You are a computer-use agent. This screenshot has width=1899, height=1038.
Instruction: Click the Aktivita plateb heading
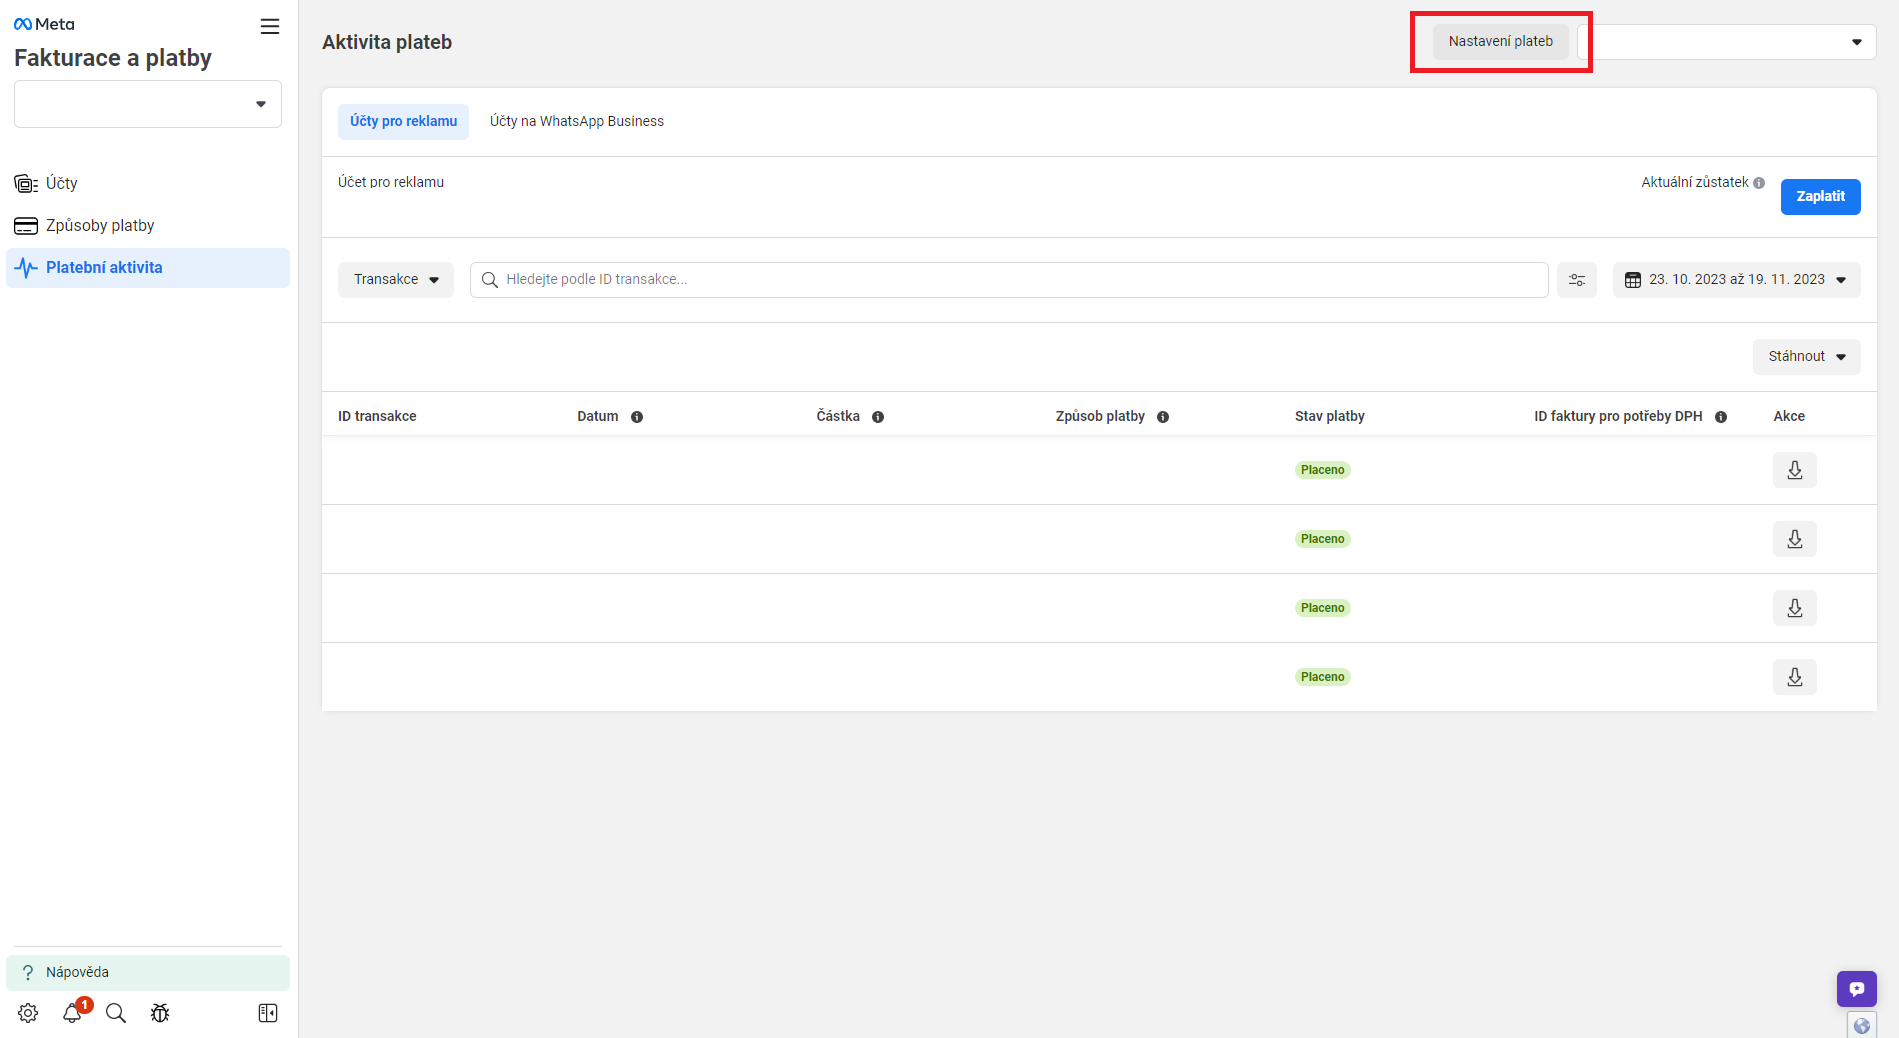pos(387,42)
